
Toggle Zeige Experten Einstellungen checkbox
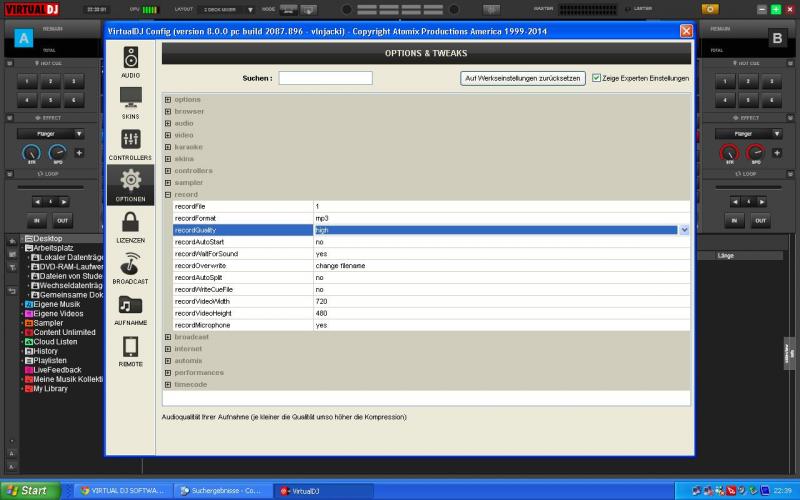pos(597,78)
